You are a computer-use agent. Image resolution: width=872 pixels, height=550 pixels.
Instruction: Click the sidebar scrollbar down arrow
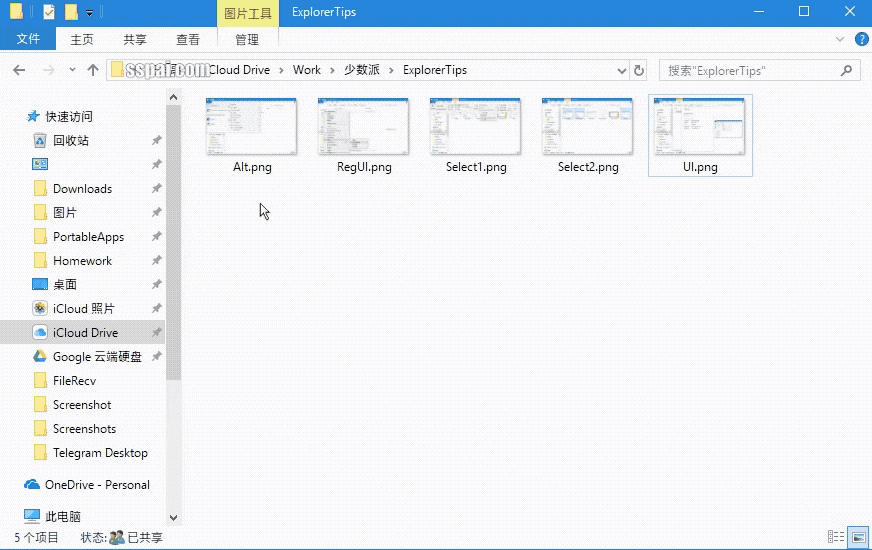click(x=174, y=518)
